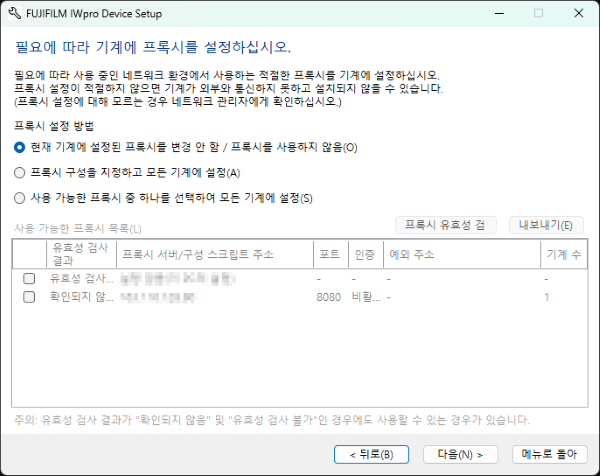This screenshot has width=600, height=476.
Task: Click the '내보내기(E)' export button
Action: tap(546, 225)
